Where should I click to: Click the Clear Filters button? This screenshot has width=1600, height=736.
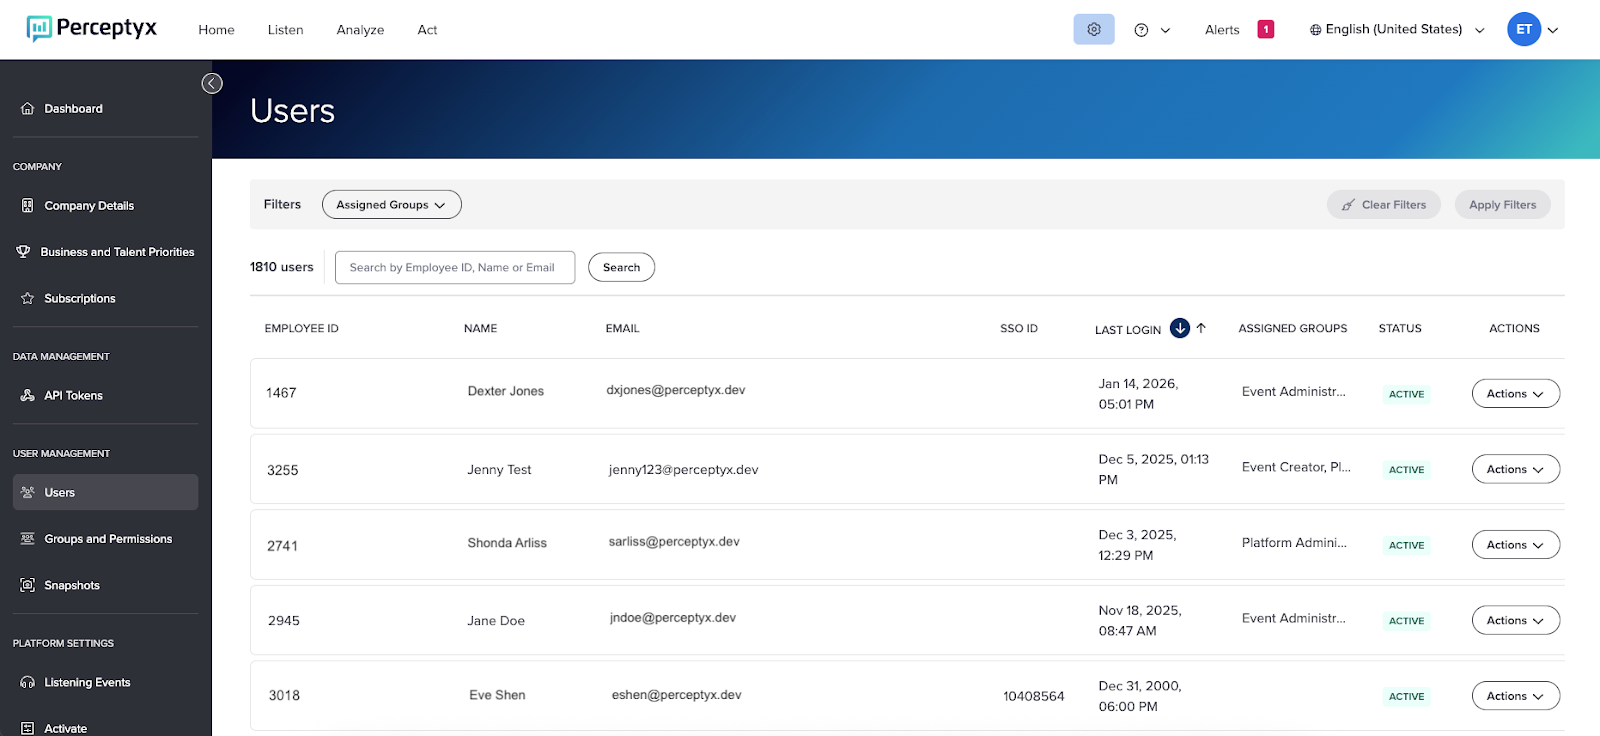1383,205
